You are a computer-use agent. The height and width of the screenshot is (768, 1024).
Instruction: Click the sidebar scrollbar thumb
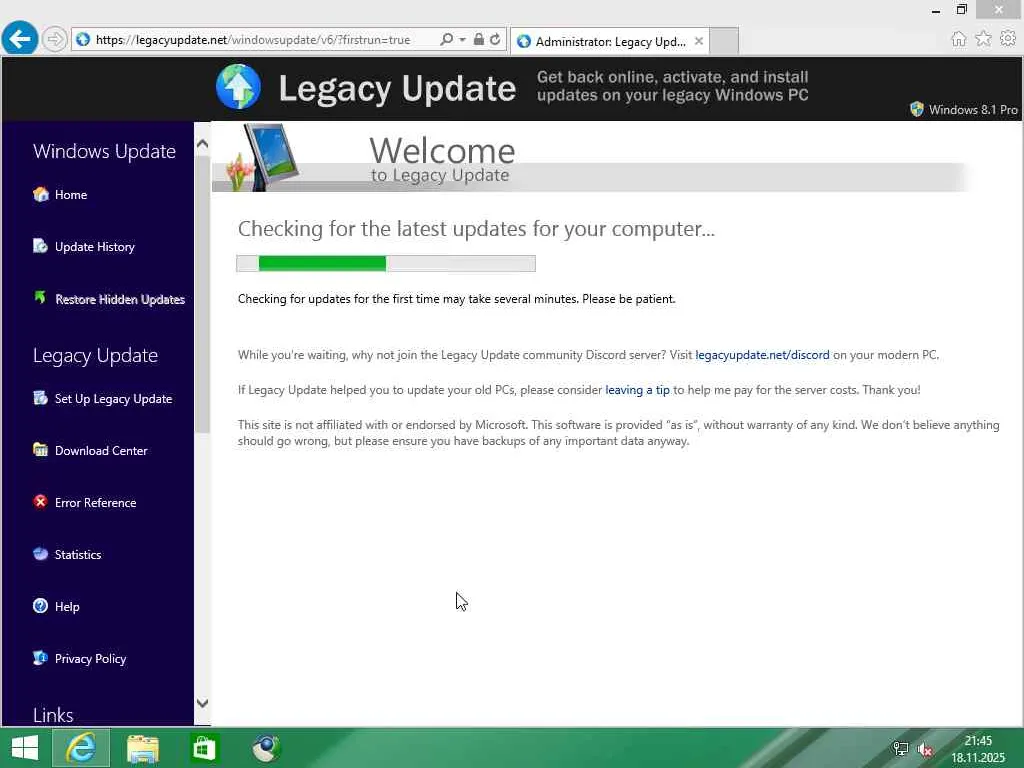[202, 294]
